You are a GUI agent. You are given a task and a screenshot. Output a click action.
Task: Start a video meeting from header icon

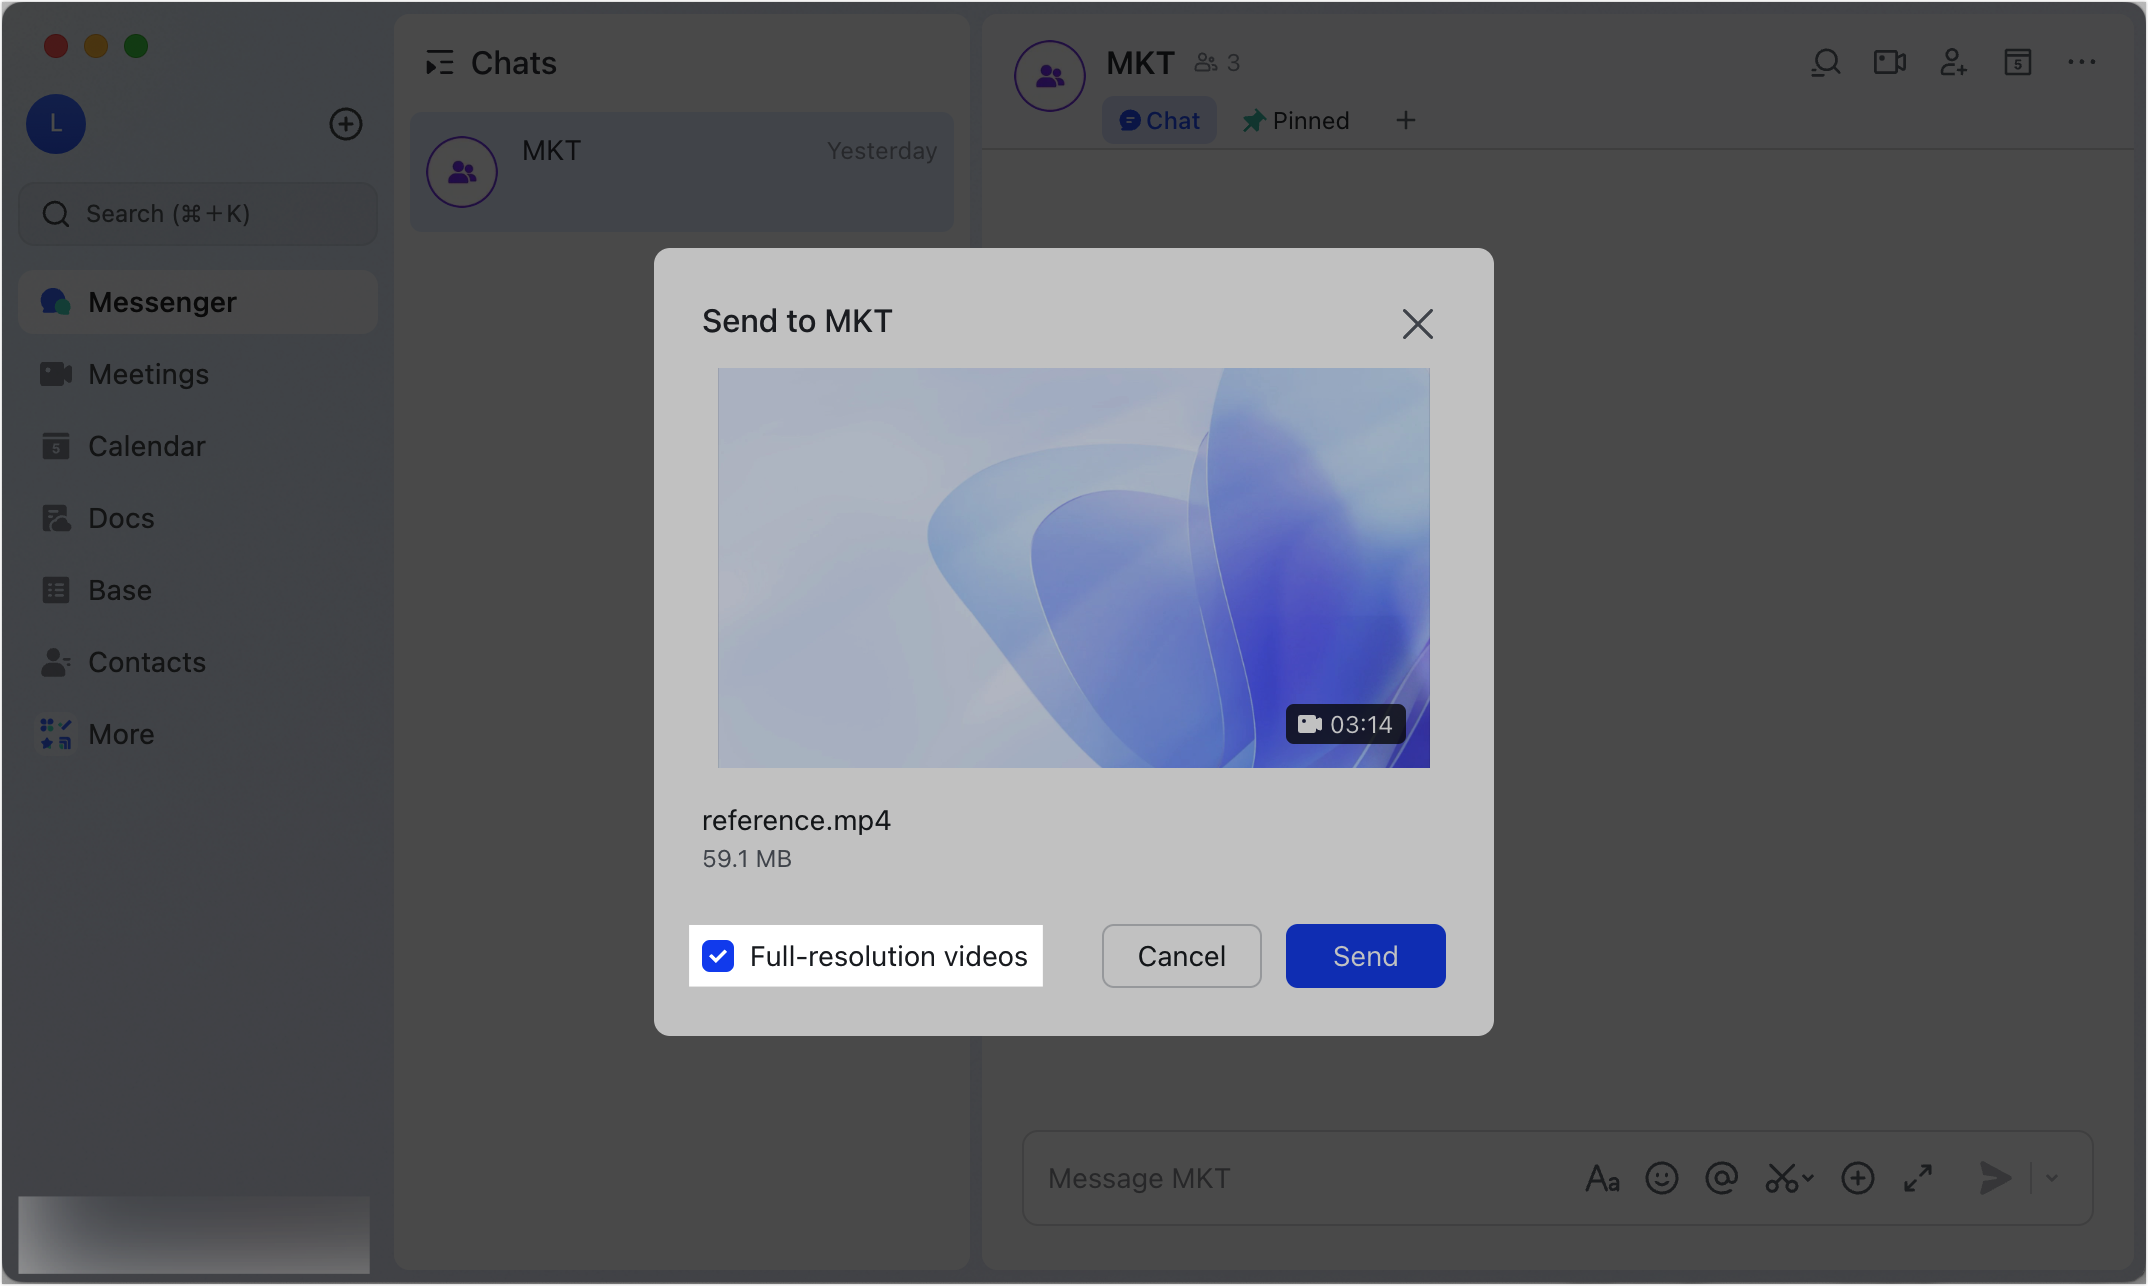click(1890, 63)
